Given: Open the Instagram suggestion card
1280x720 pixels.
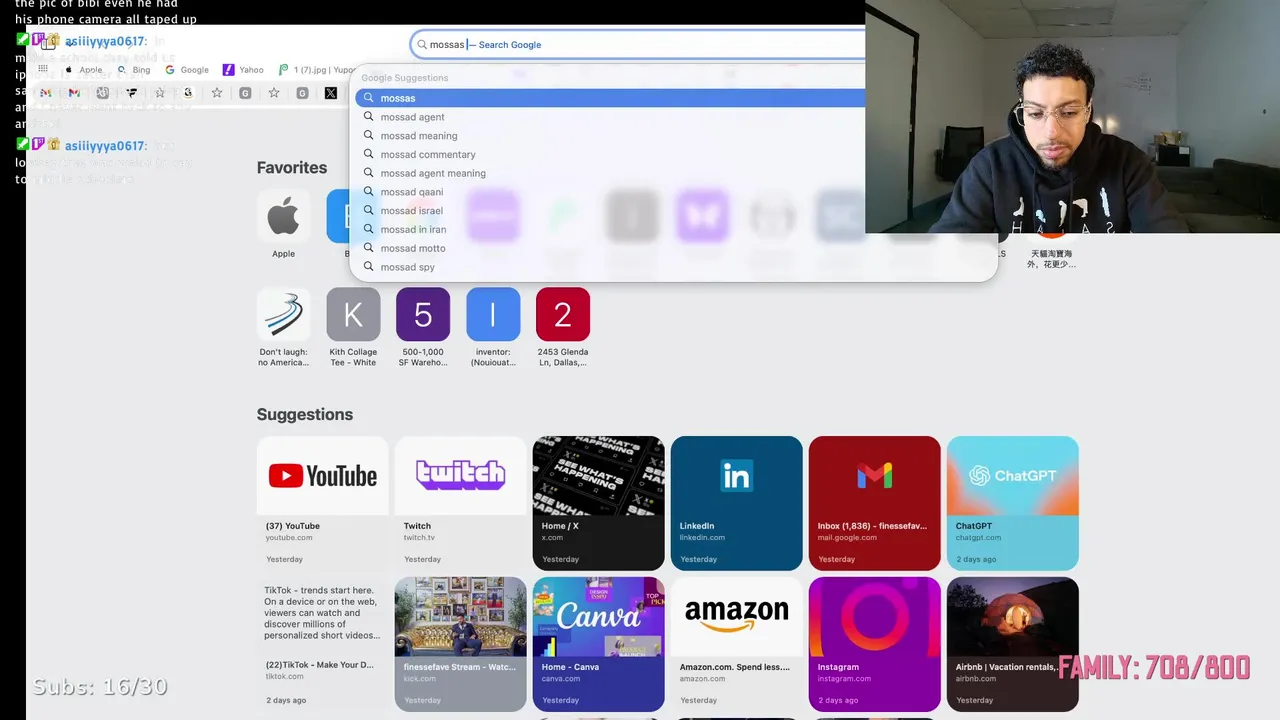Looking at the screenshot, I should [875, 644].
